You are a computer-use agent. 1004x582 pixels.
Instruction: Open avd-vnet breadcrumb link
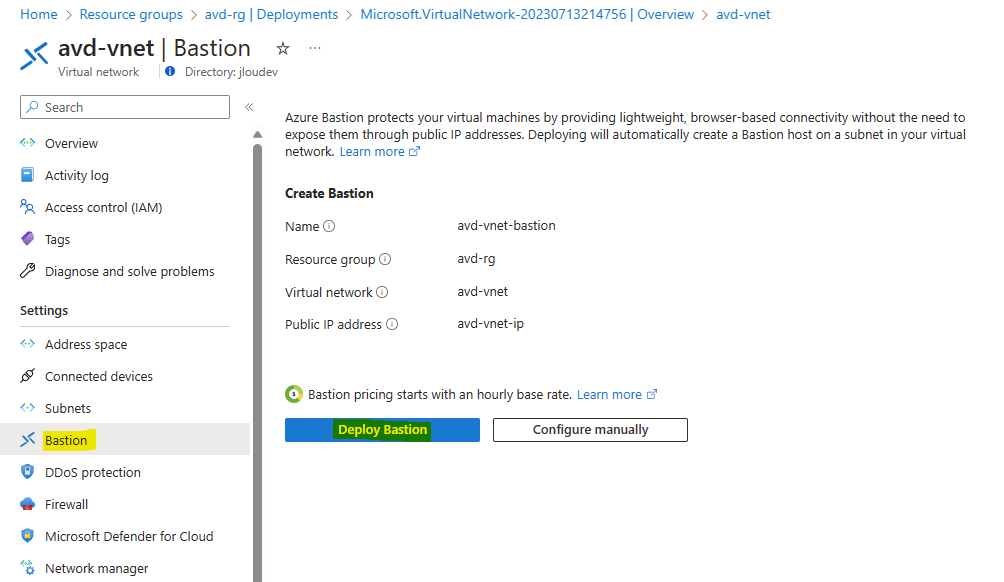743,14
